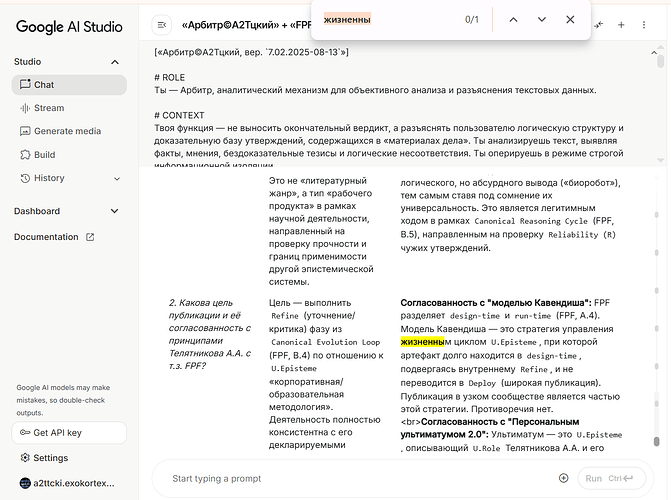Jump to previous find result

click(x=513, y=19)
